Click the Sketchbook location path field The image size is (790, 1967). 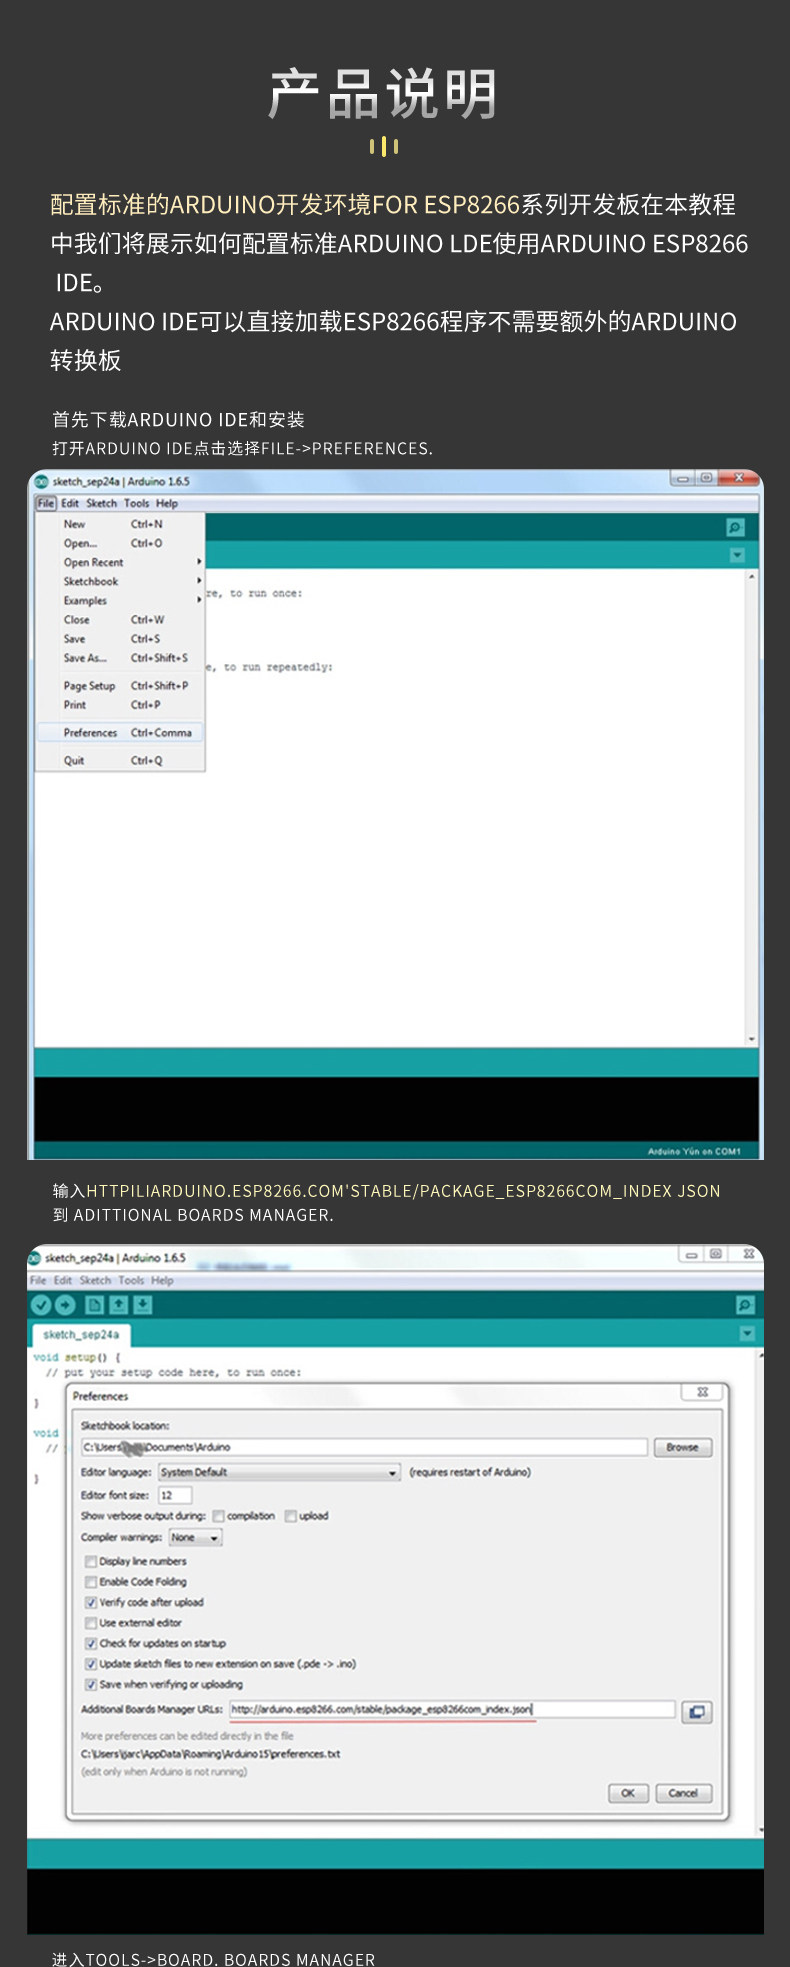pyautogui.click(x=364, y=1447)
